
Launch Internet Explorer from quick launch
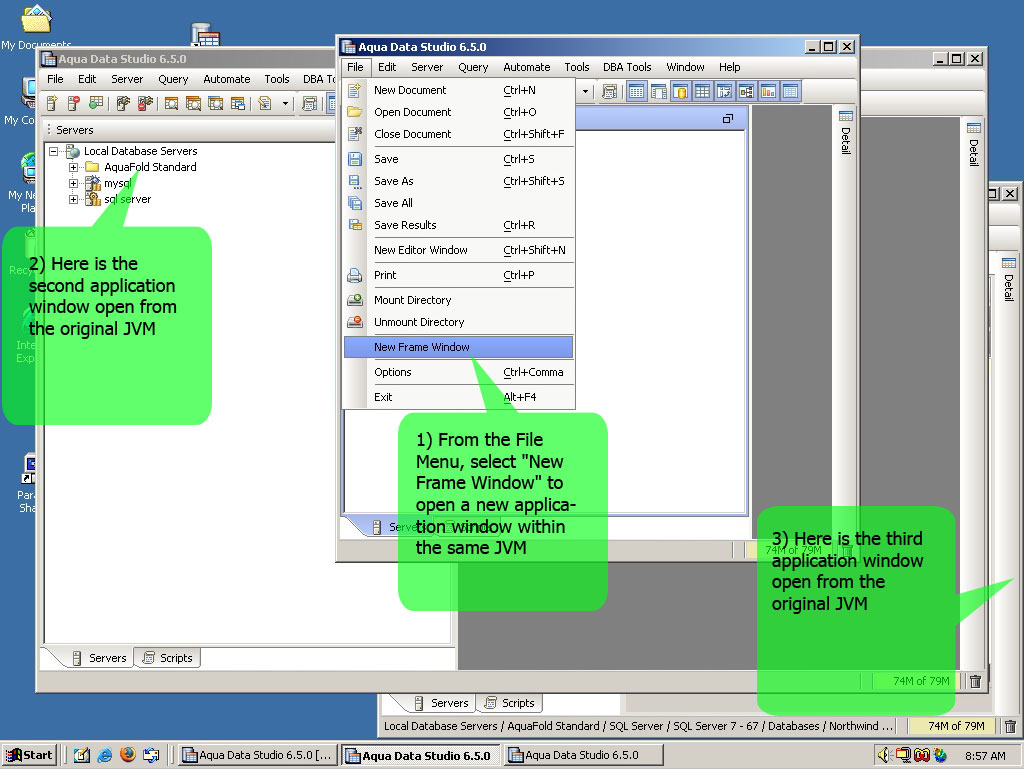click(104, 755)
